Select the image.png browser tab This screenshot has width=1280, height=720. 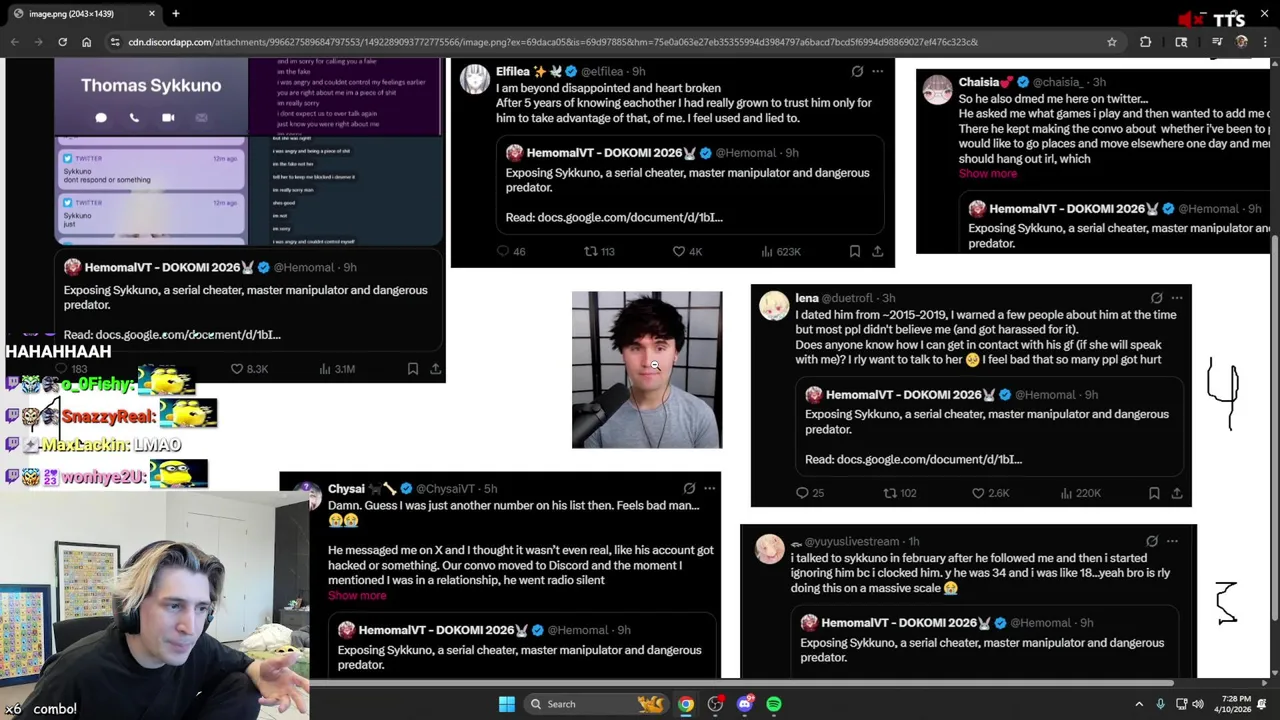coord(83,13)
